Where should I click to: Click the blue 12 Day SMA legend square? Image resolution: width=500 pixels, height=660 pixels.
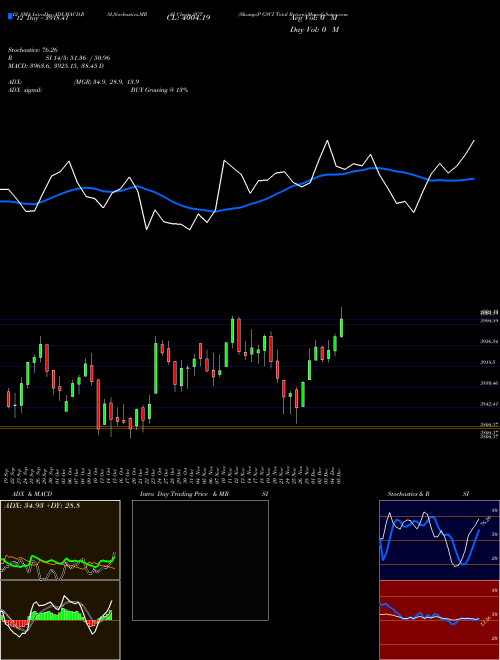10,17
